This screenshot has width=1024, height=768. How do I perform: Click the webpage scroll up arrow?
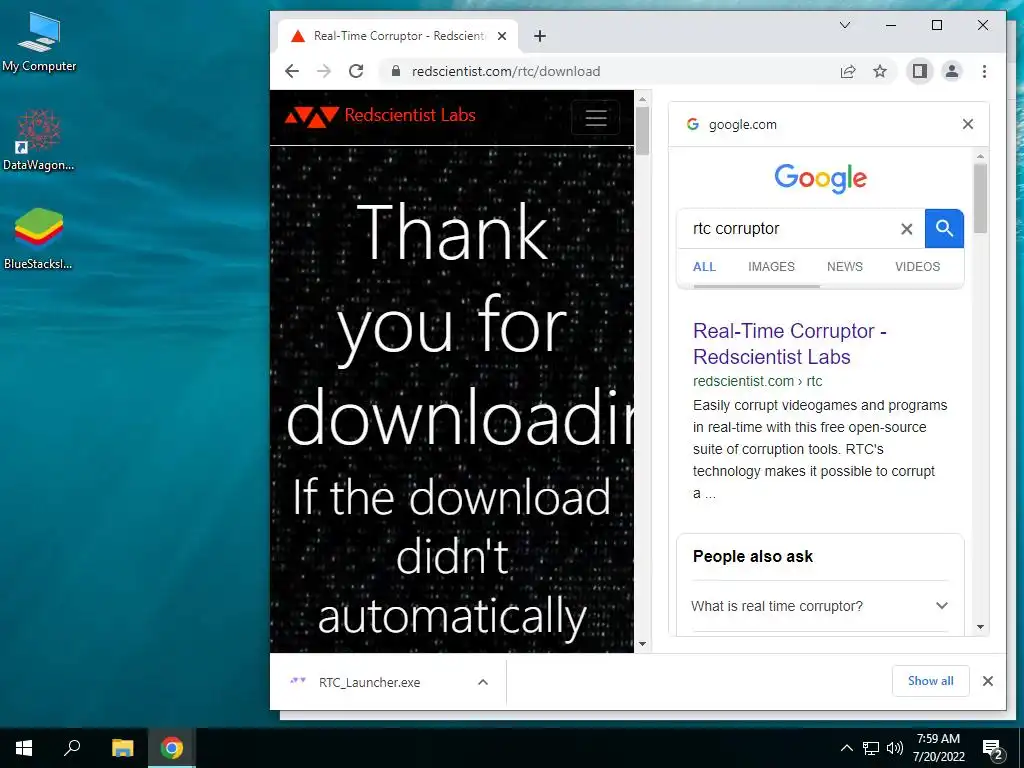pyautogui.click(x=642, y=99)
